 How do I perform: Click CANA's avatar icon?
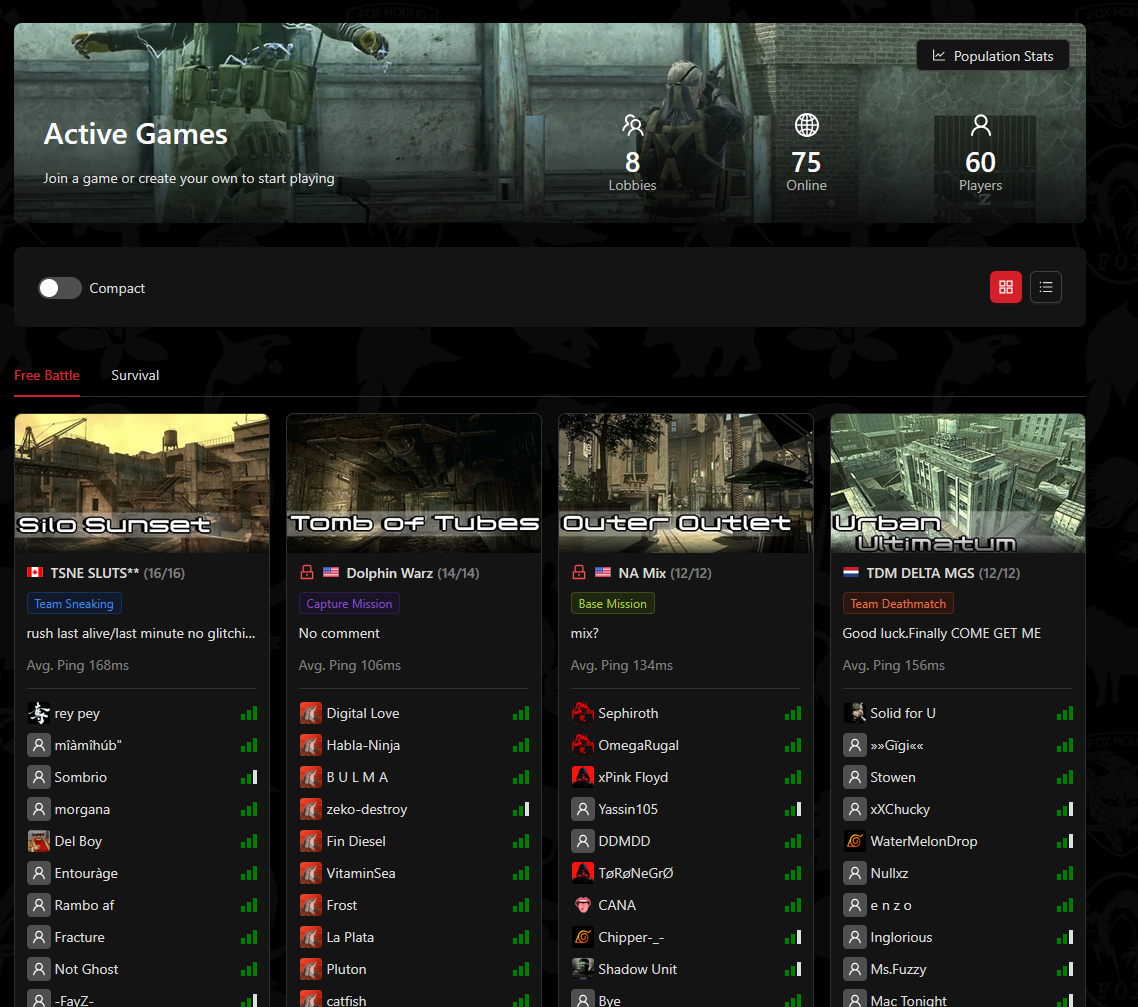[582, 905]
